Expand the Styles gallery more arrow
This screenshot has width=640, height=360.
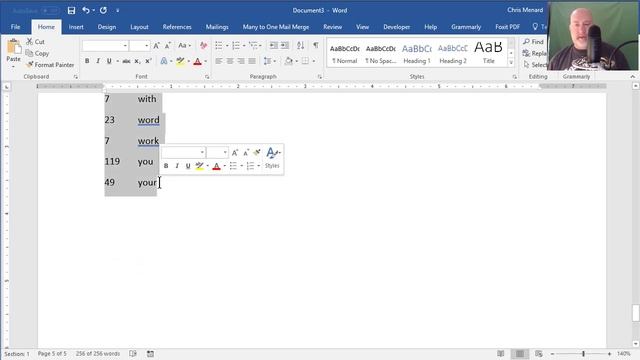coord(511,63)
